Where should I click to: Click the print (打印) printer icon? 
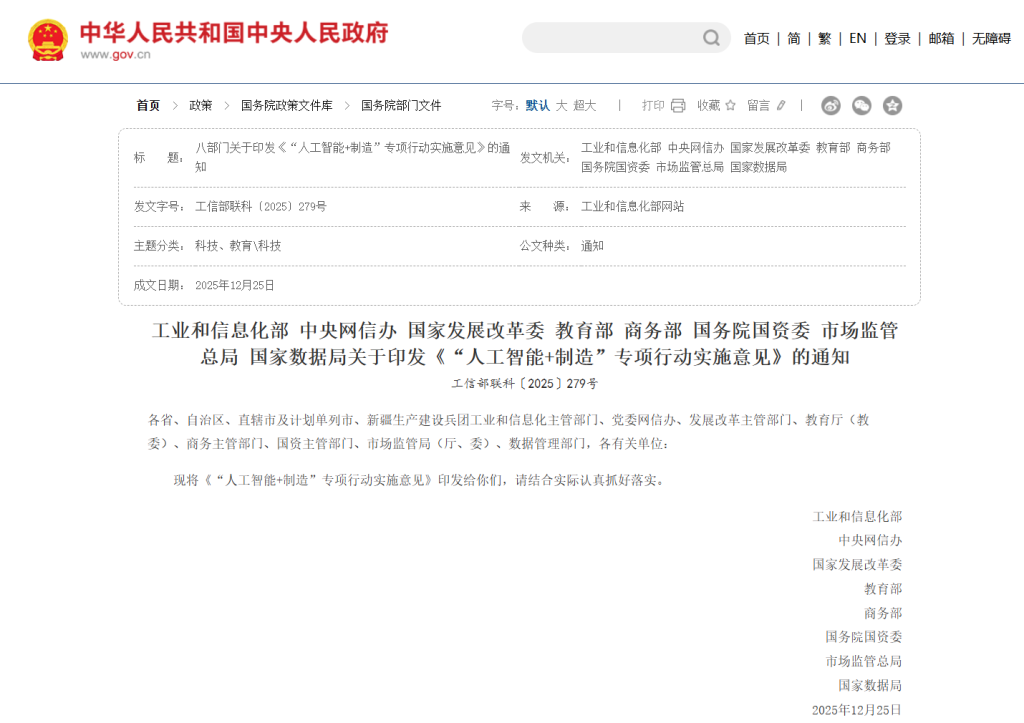678,105
